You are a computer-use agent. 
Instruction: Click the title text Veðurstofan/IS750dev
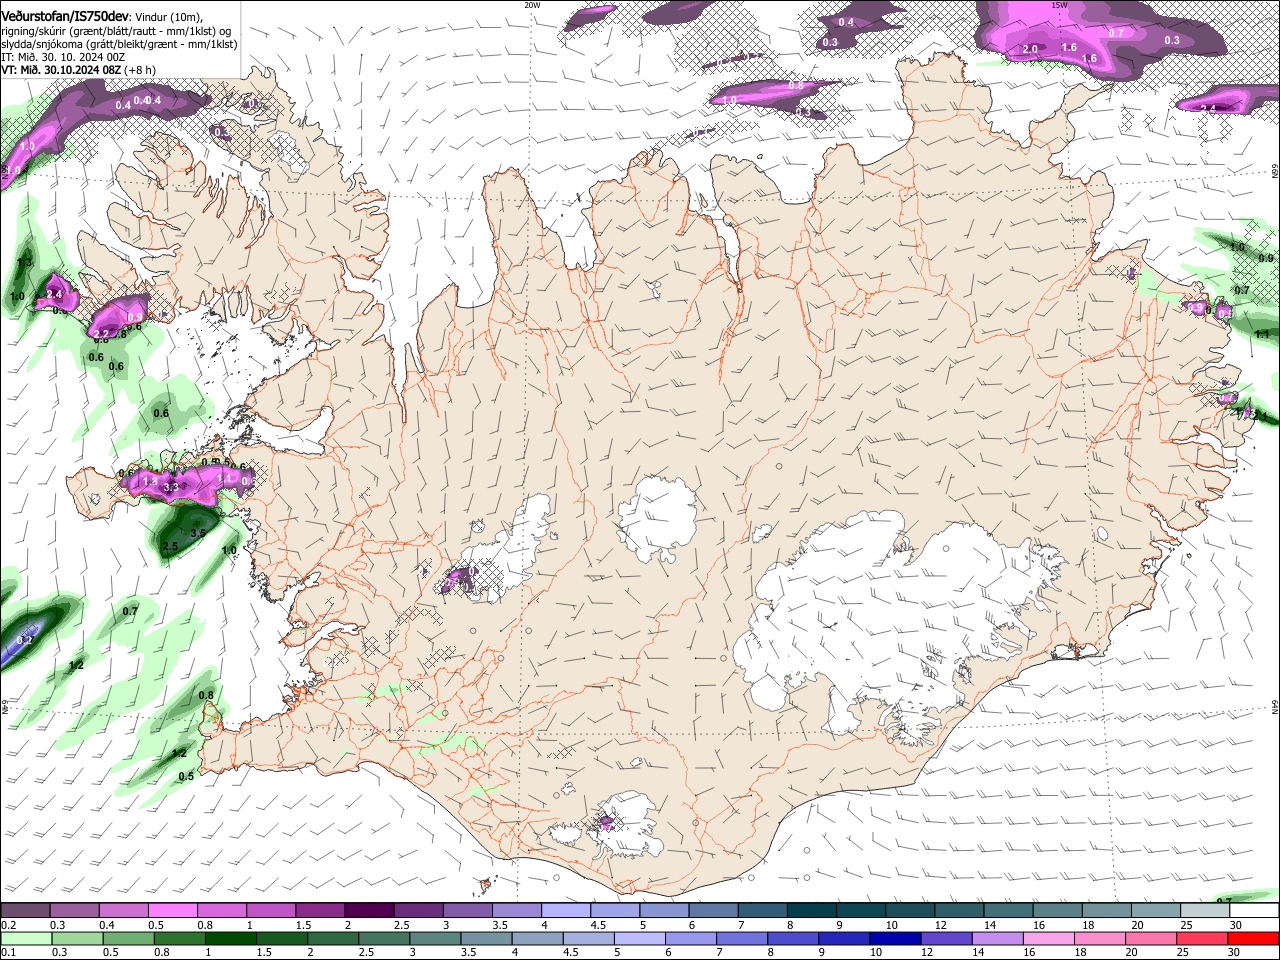pyautogui.click(x=64, y=15)
